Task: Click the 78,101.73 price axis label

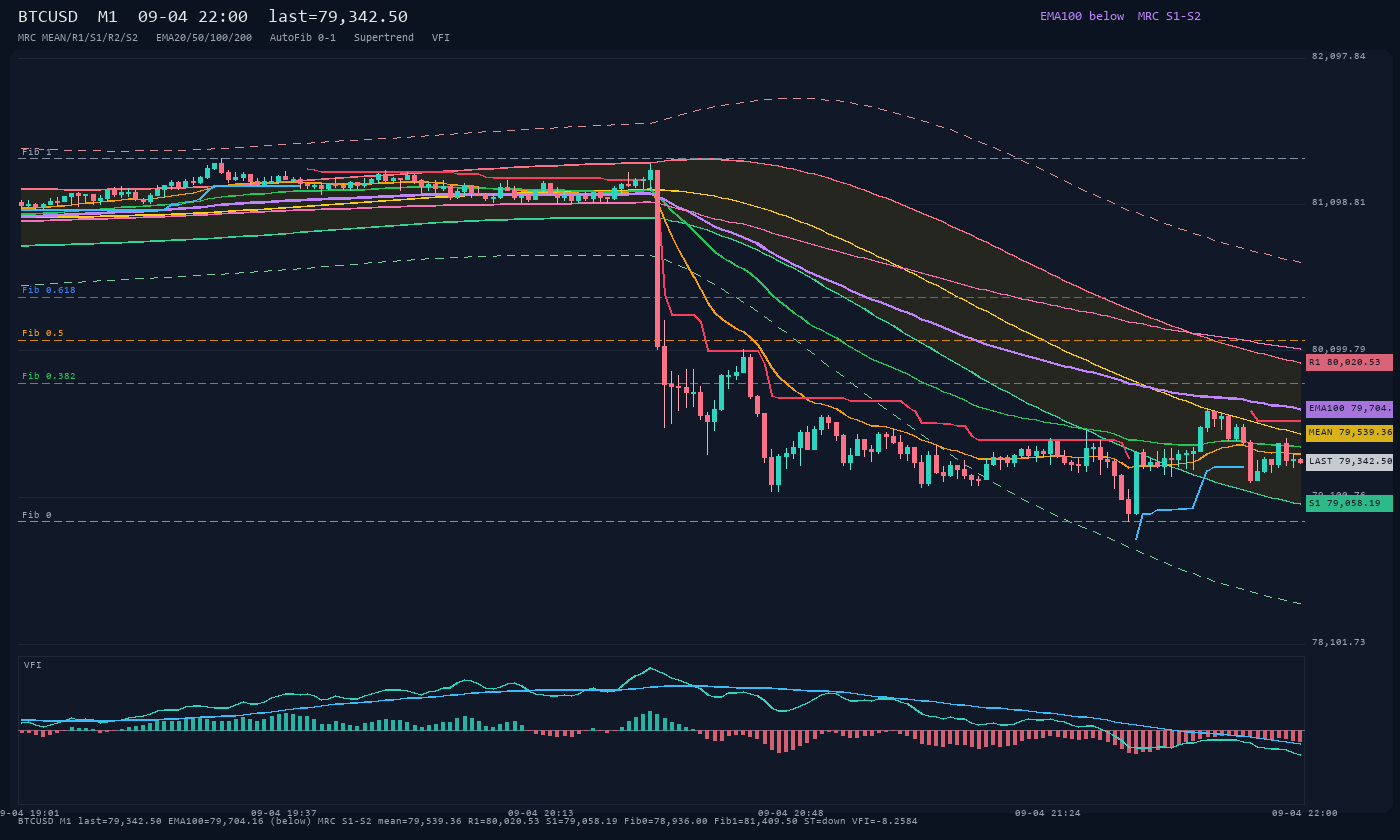Action: 1338,642
